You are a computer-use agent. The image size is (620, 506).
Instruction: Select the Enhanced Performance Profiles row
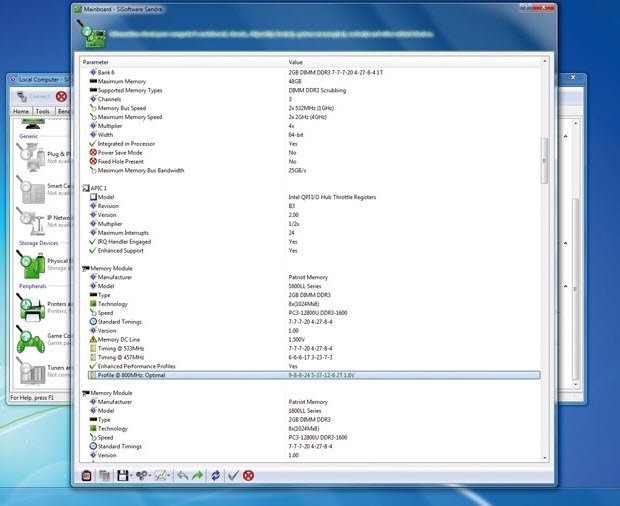(135, 367)
